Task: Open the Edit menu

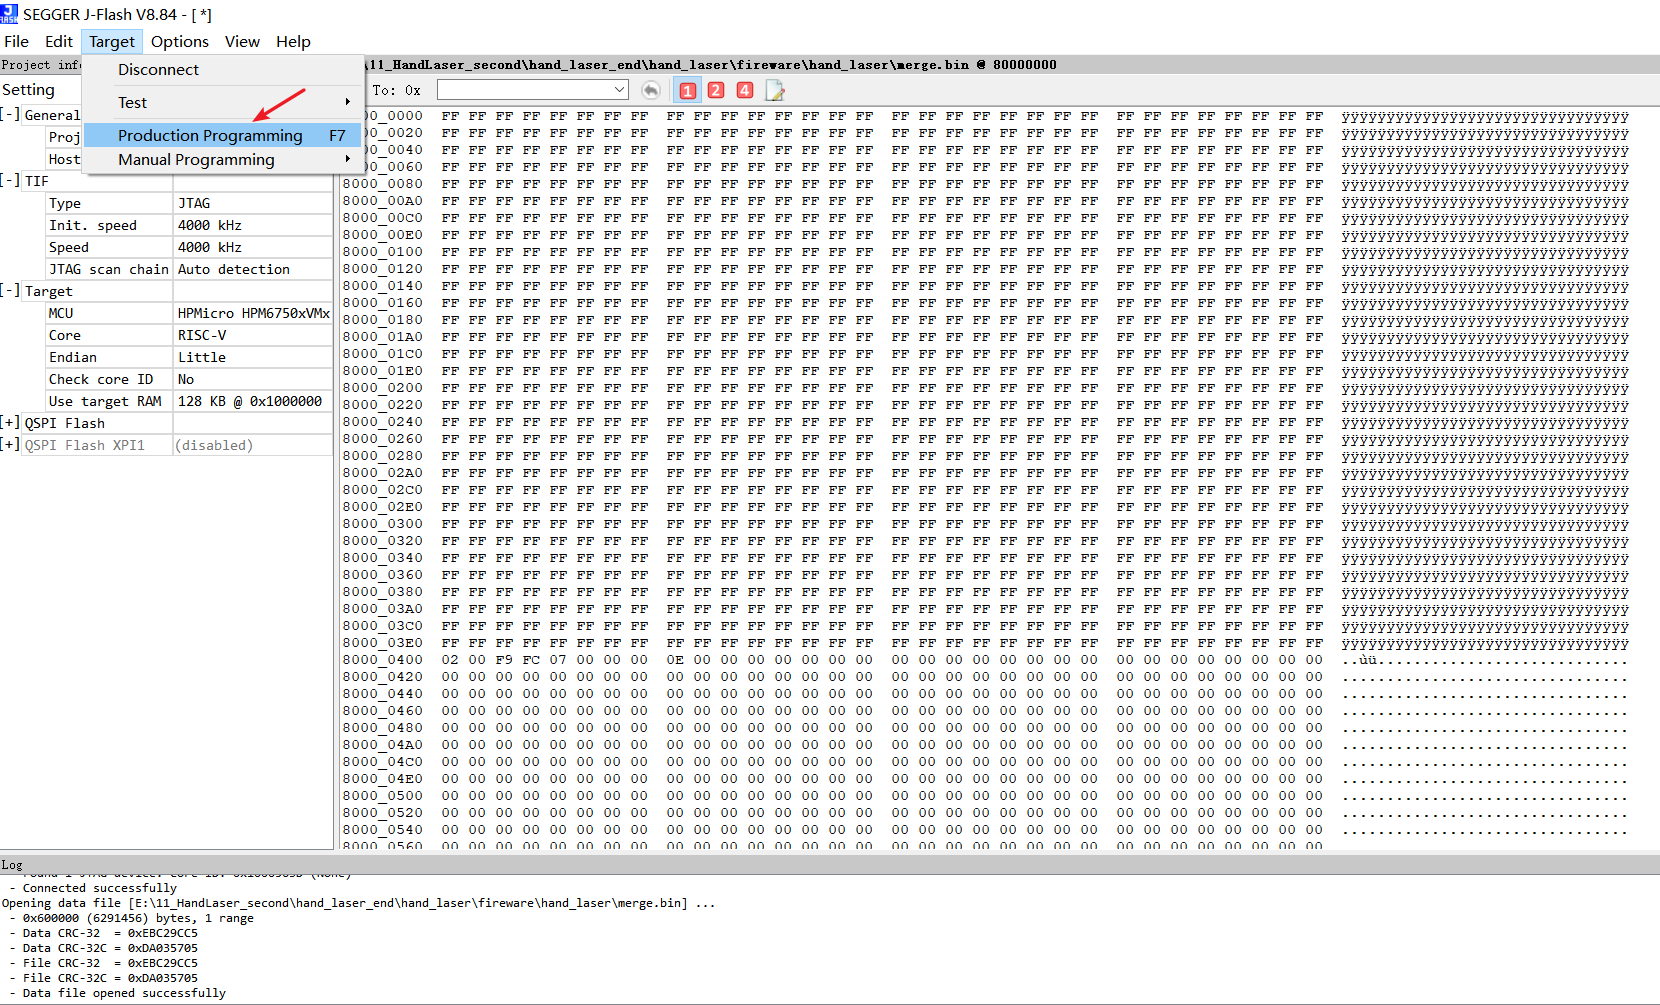Action: [58, 41]
